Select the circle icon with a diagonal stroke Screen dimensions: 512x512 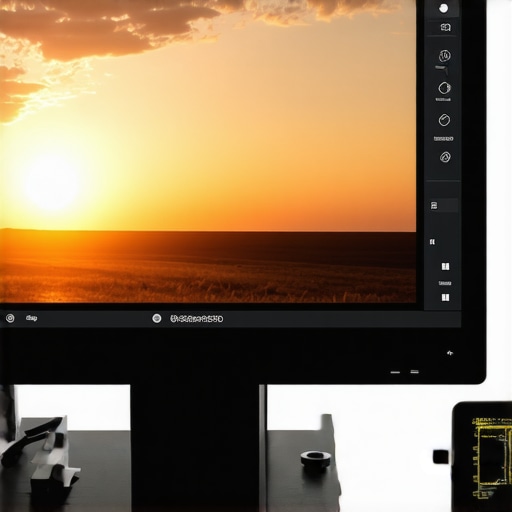tap(444, 120)
